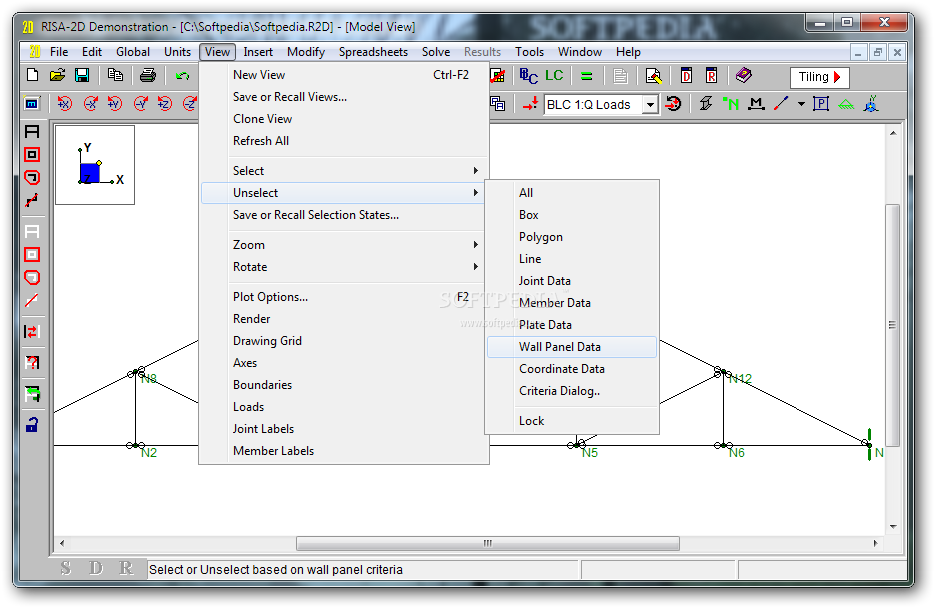Click the XYZ axes orientation thumbnail
Image resolution: width=935 pixels, height=608 pixels.
point(95,165)
